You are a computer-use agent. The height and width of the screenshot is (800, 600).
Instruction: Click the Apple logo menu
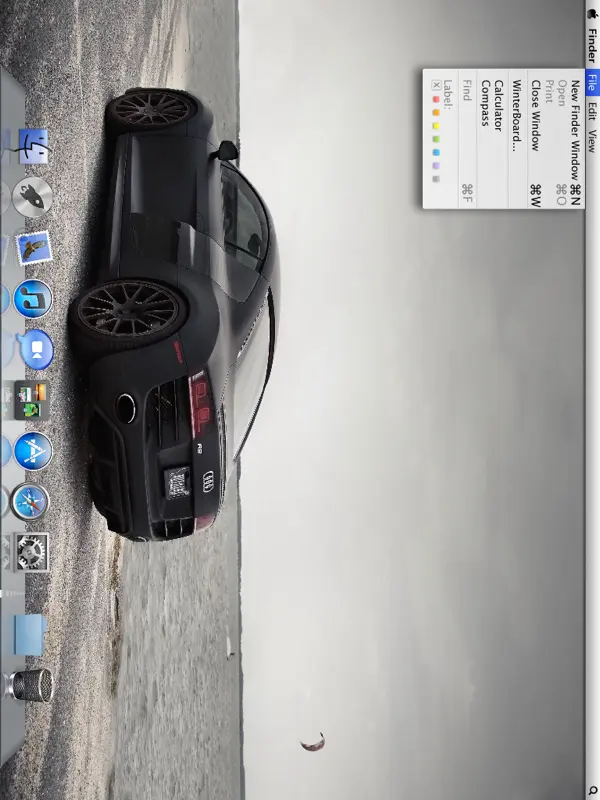[x=591, y=9]
